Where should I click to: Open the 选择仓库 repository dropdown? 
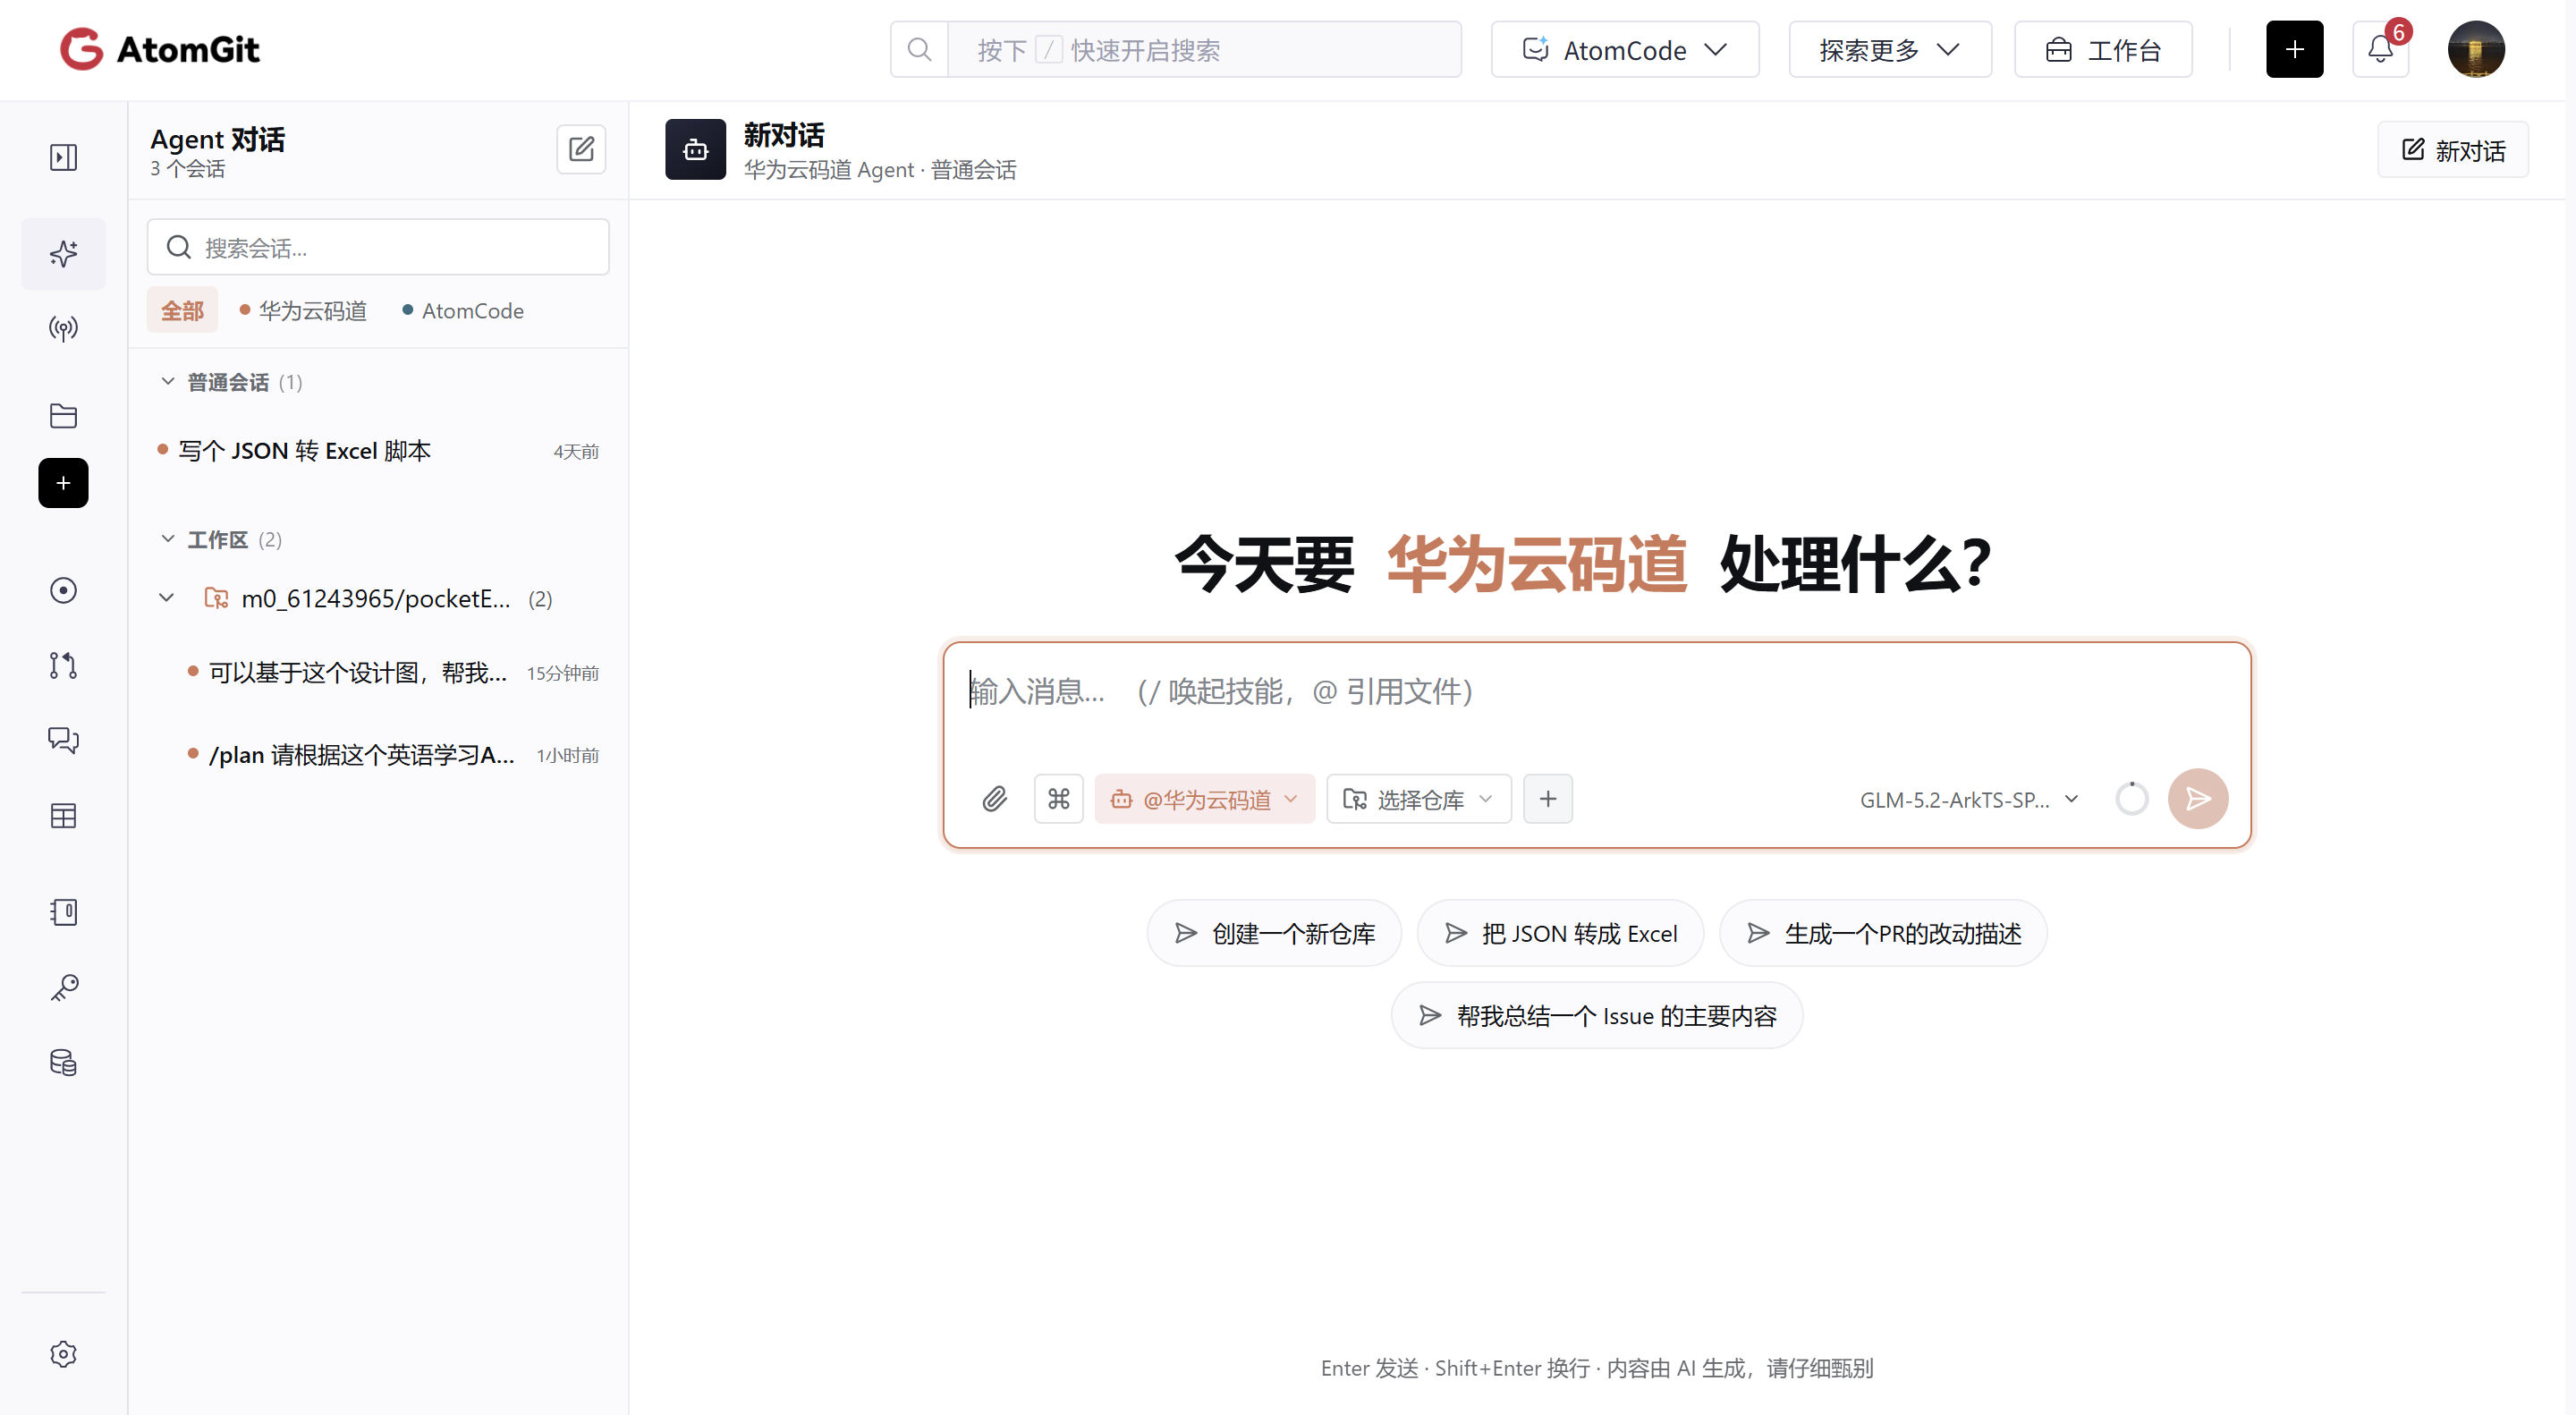[x=1419, y=799]
